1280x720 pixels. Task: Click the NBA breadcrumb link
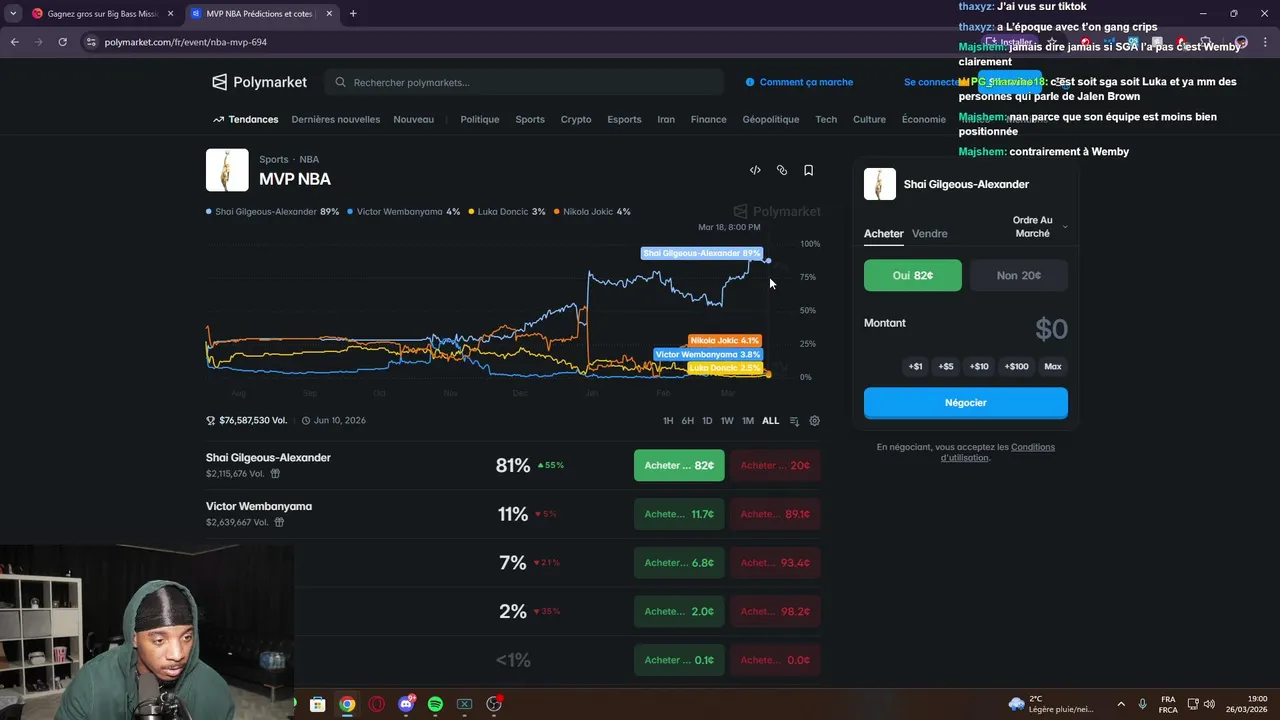(309, 159)
